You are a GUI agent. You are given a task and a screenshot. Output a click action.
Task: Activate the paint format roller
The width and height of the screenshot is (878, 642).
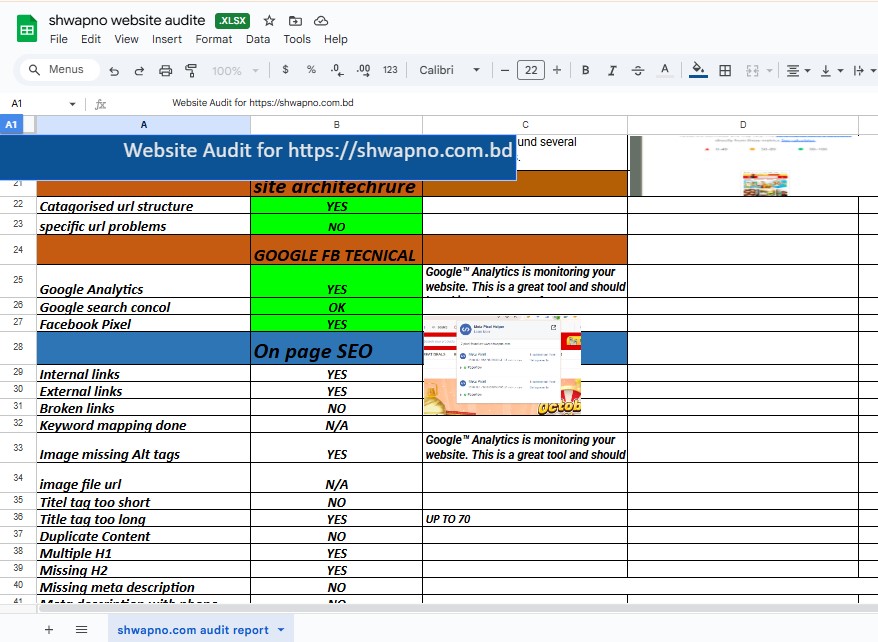pyautogui.click(x=191, y=71)
